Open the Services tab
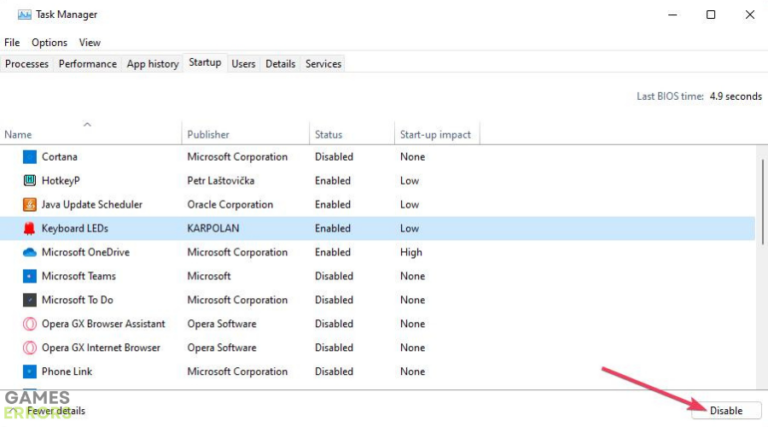This screenshot has width=768, height=427. coord(323,64)
